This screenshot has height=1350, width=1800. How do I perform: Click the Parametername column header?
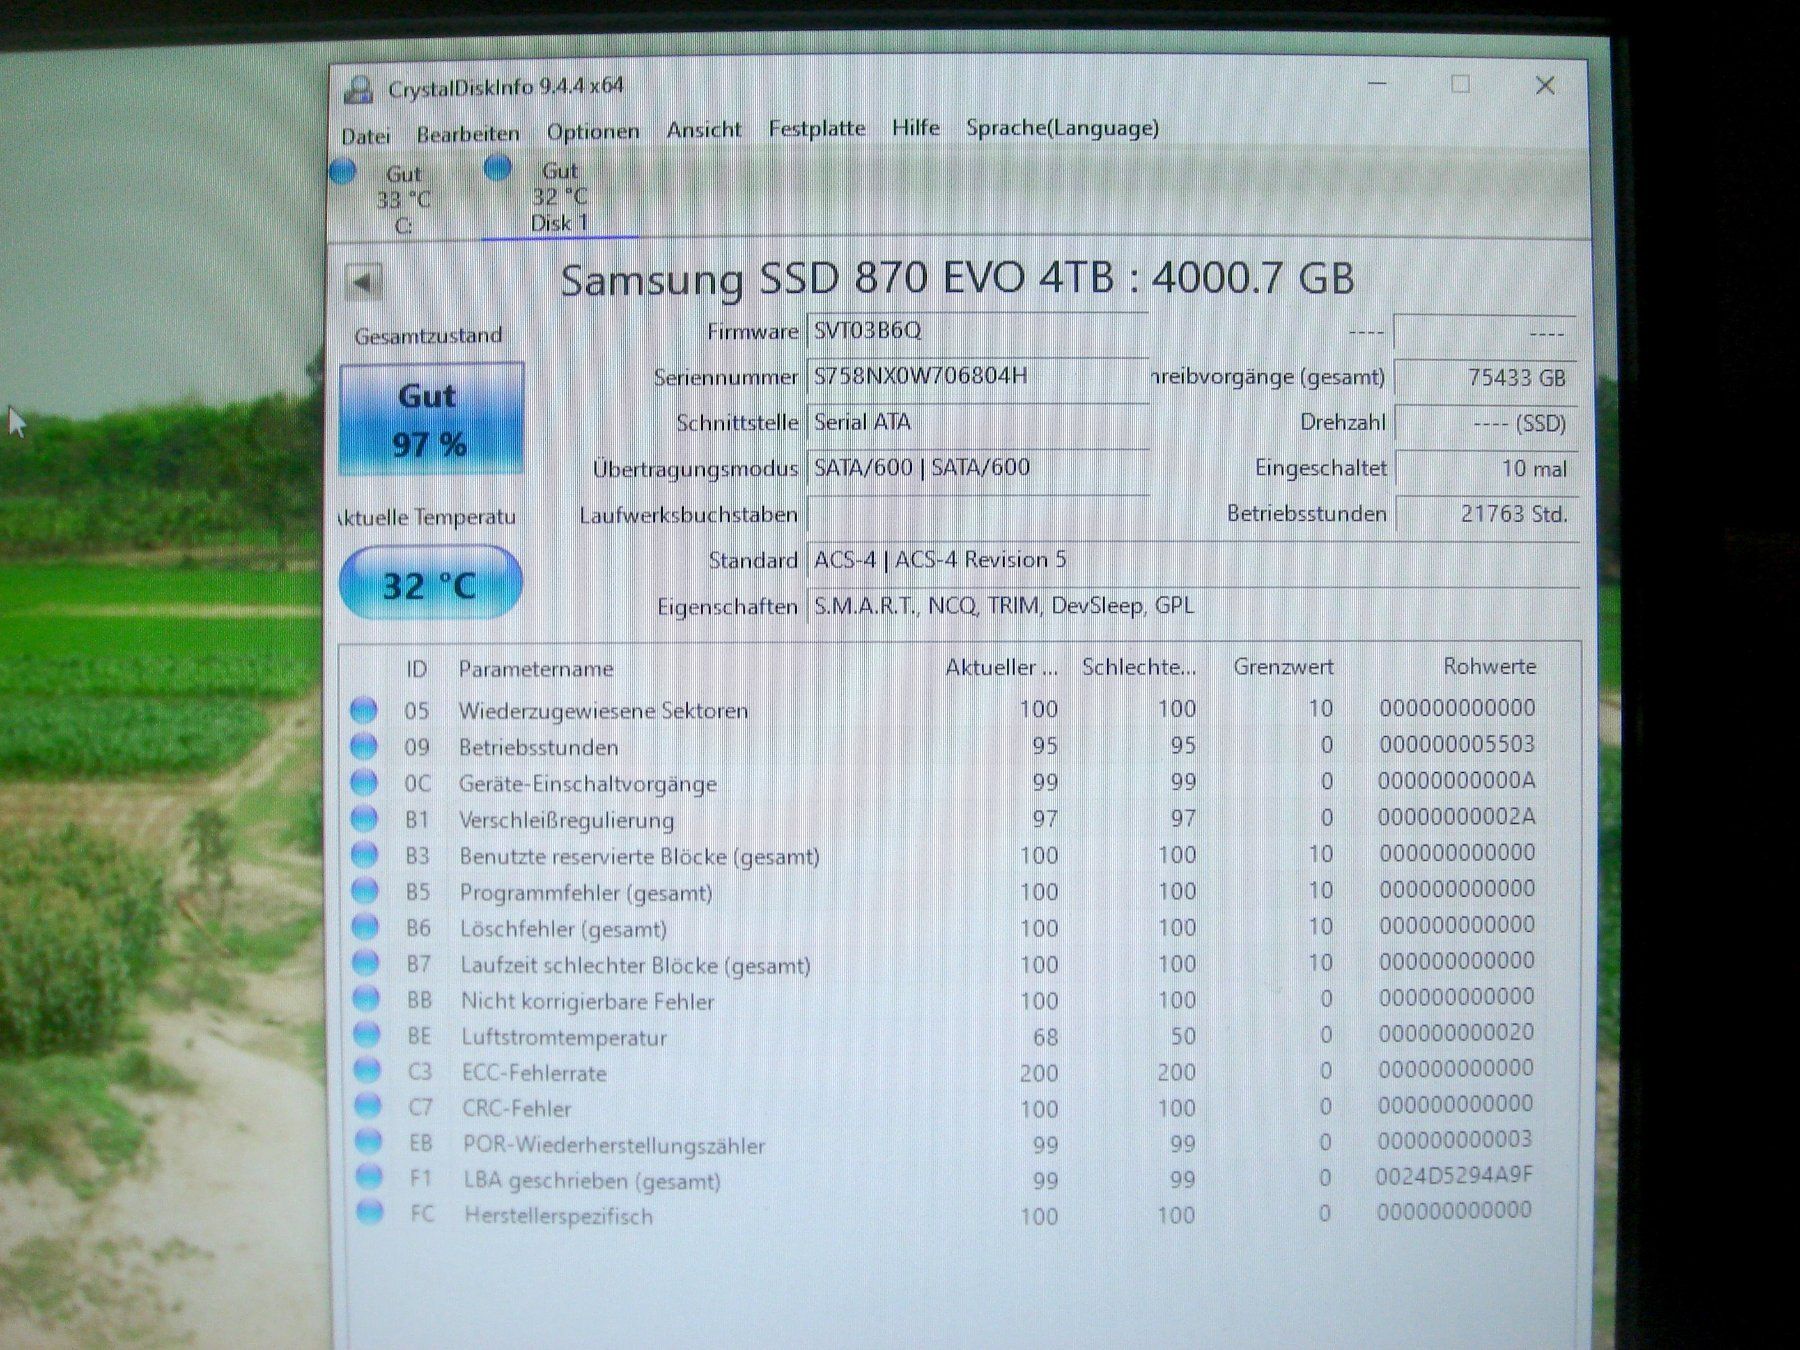click(536, 669)
